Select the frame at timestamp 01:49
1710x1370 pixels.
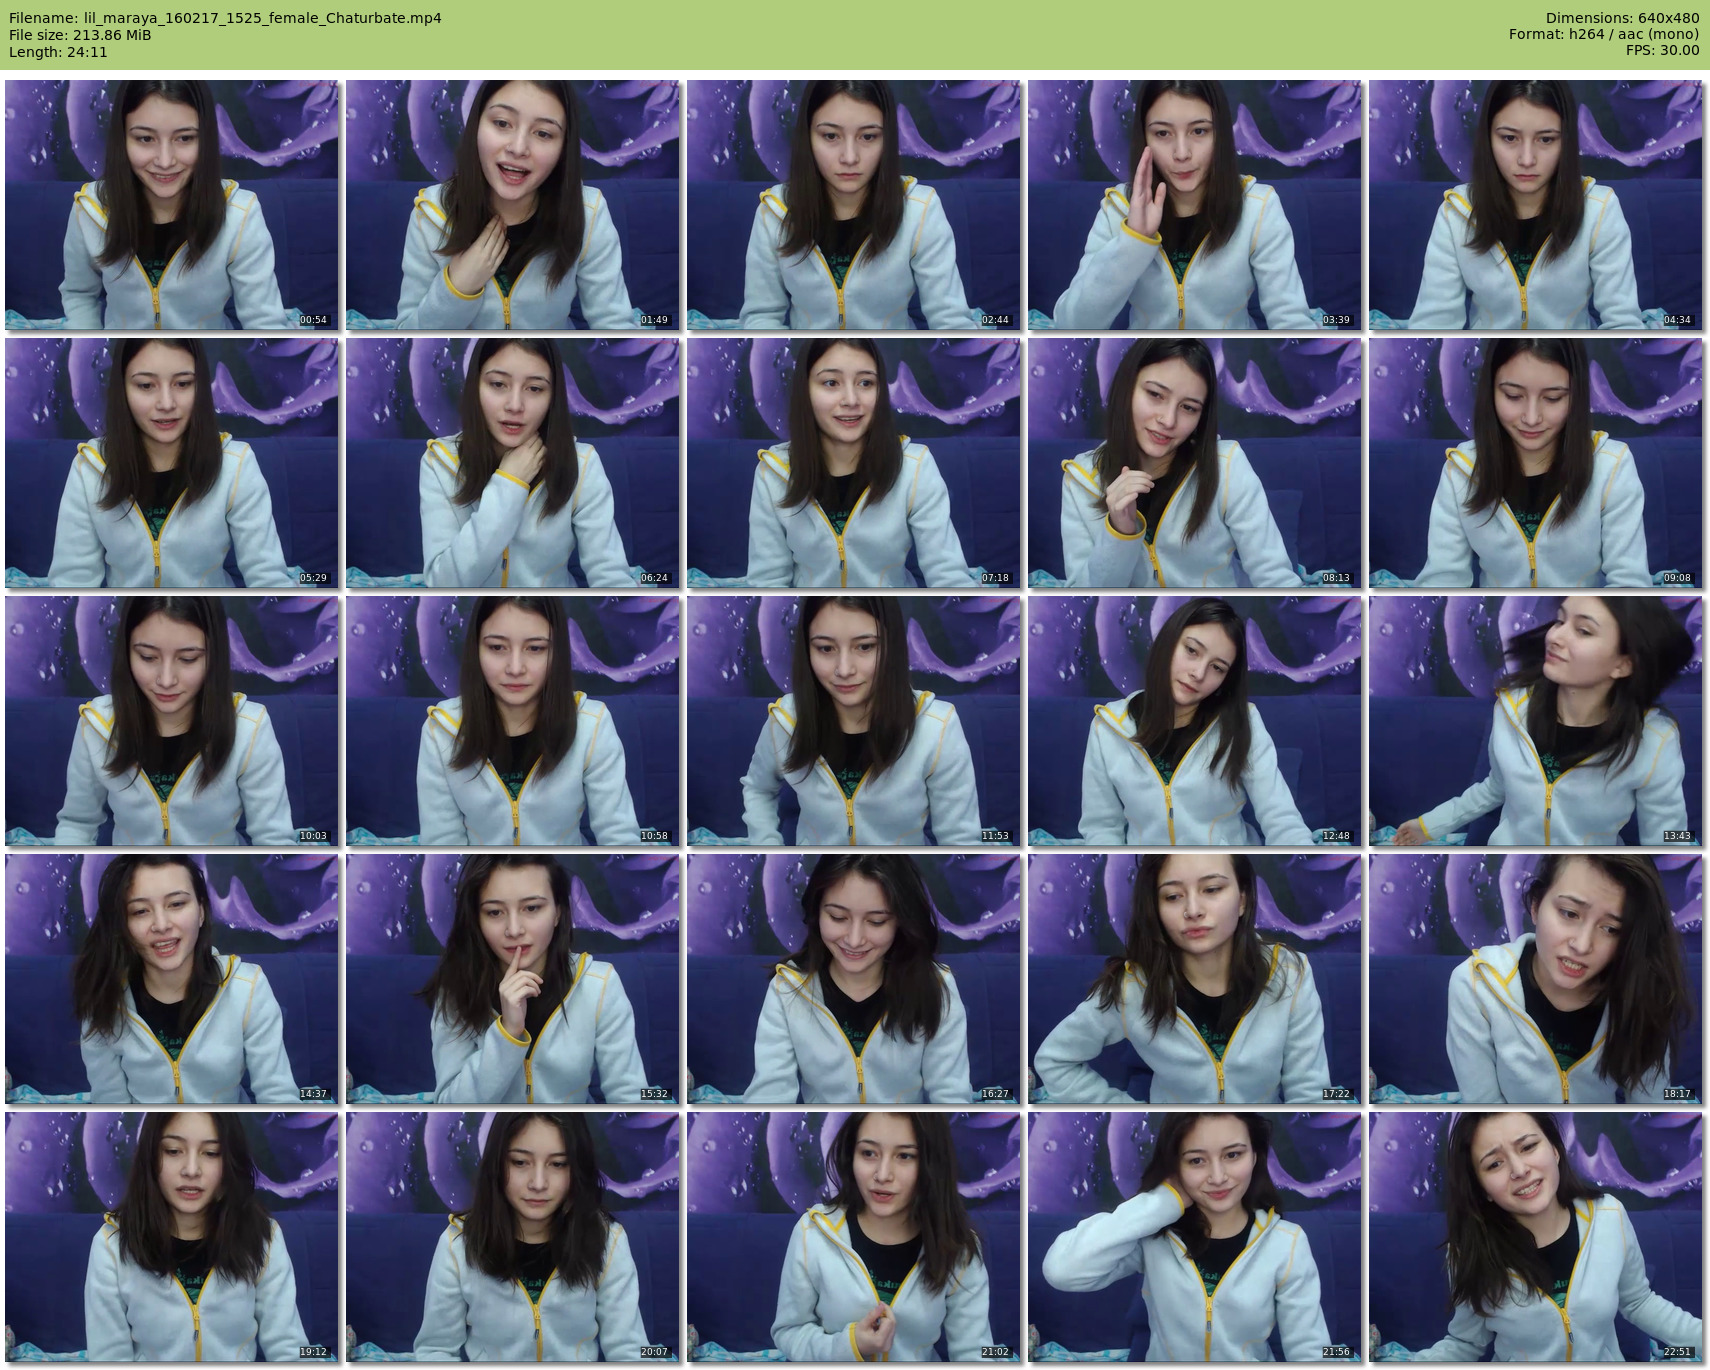[512, 205]
